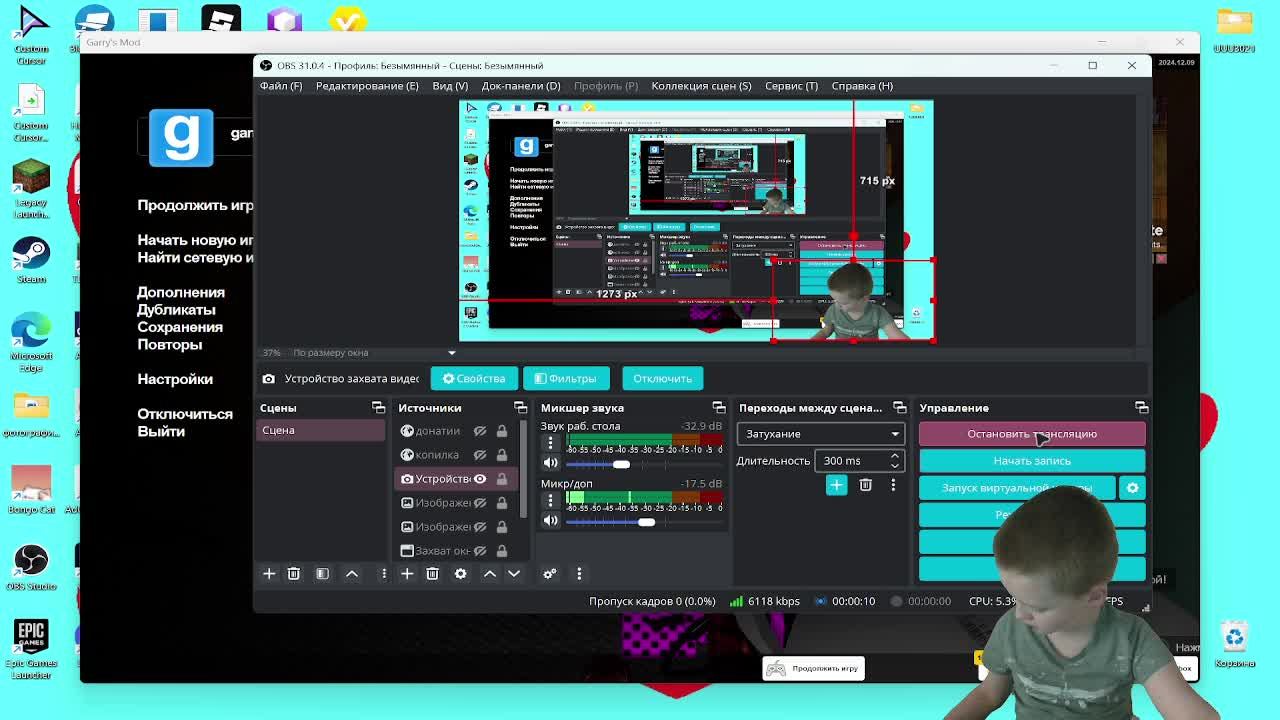The height and width of the screenshot is (720, 1280).
Task: Remove the selected scene with trash icon
Action: (x=294, y=573)
